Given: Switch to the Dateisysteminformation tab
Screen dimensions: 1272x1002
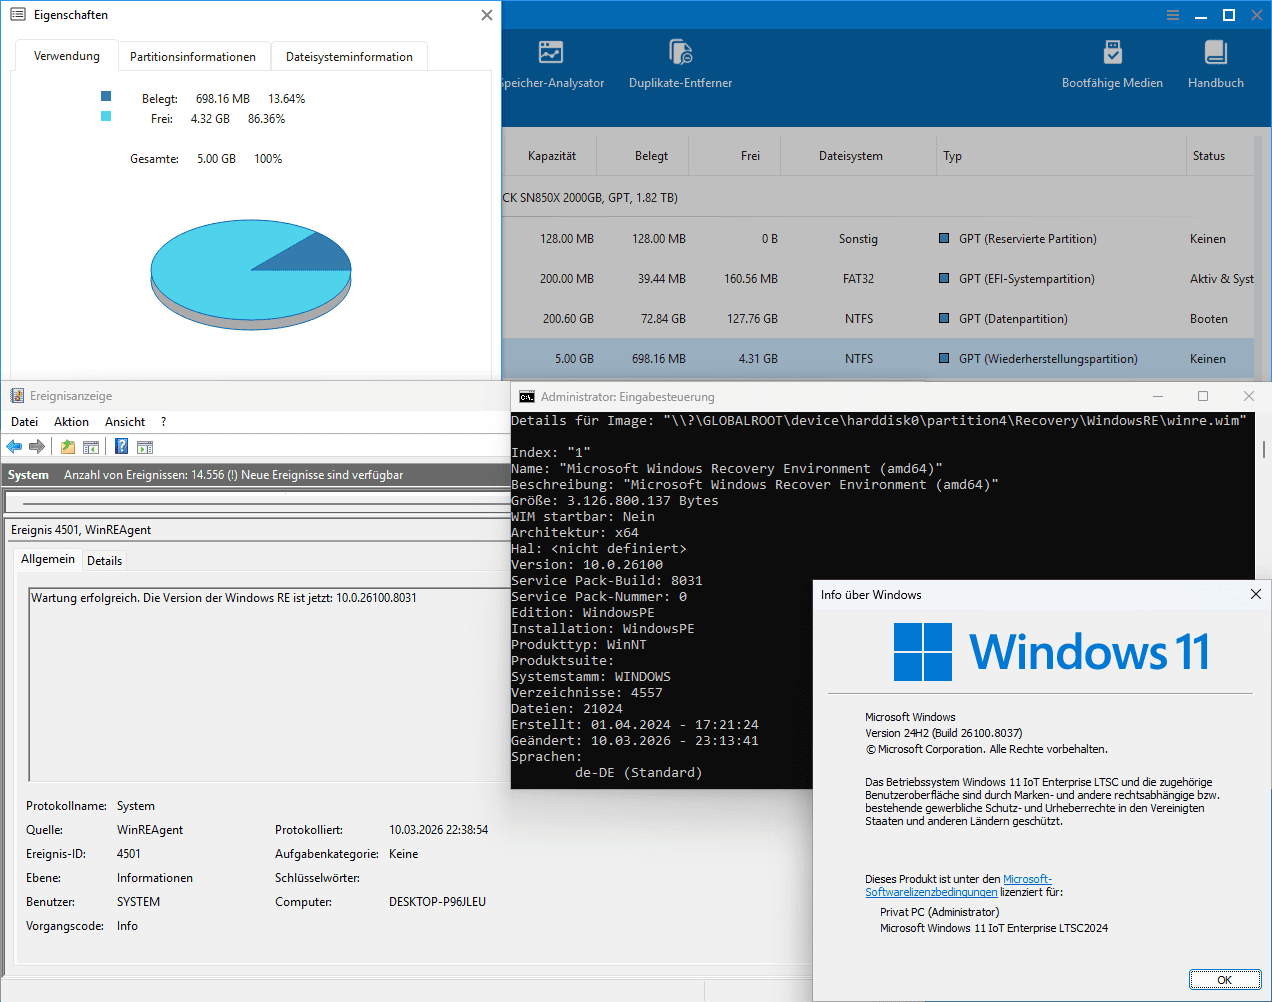Looking at the screenshot, I should tap(349, 57).
